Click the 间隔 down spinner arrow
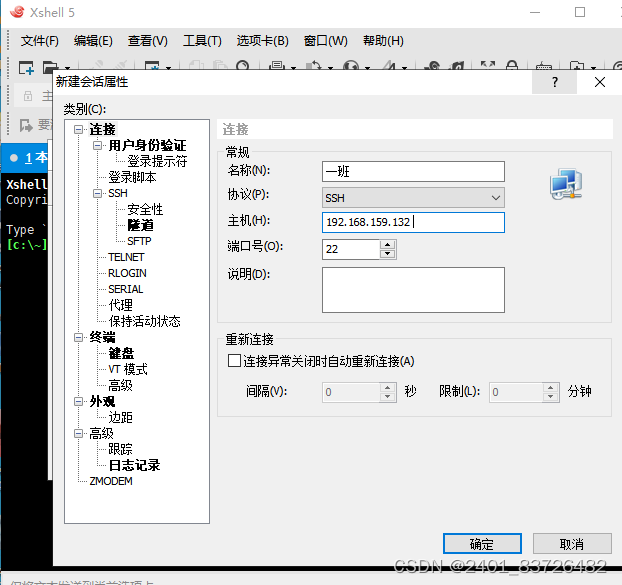 388,397
